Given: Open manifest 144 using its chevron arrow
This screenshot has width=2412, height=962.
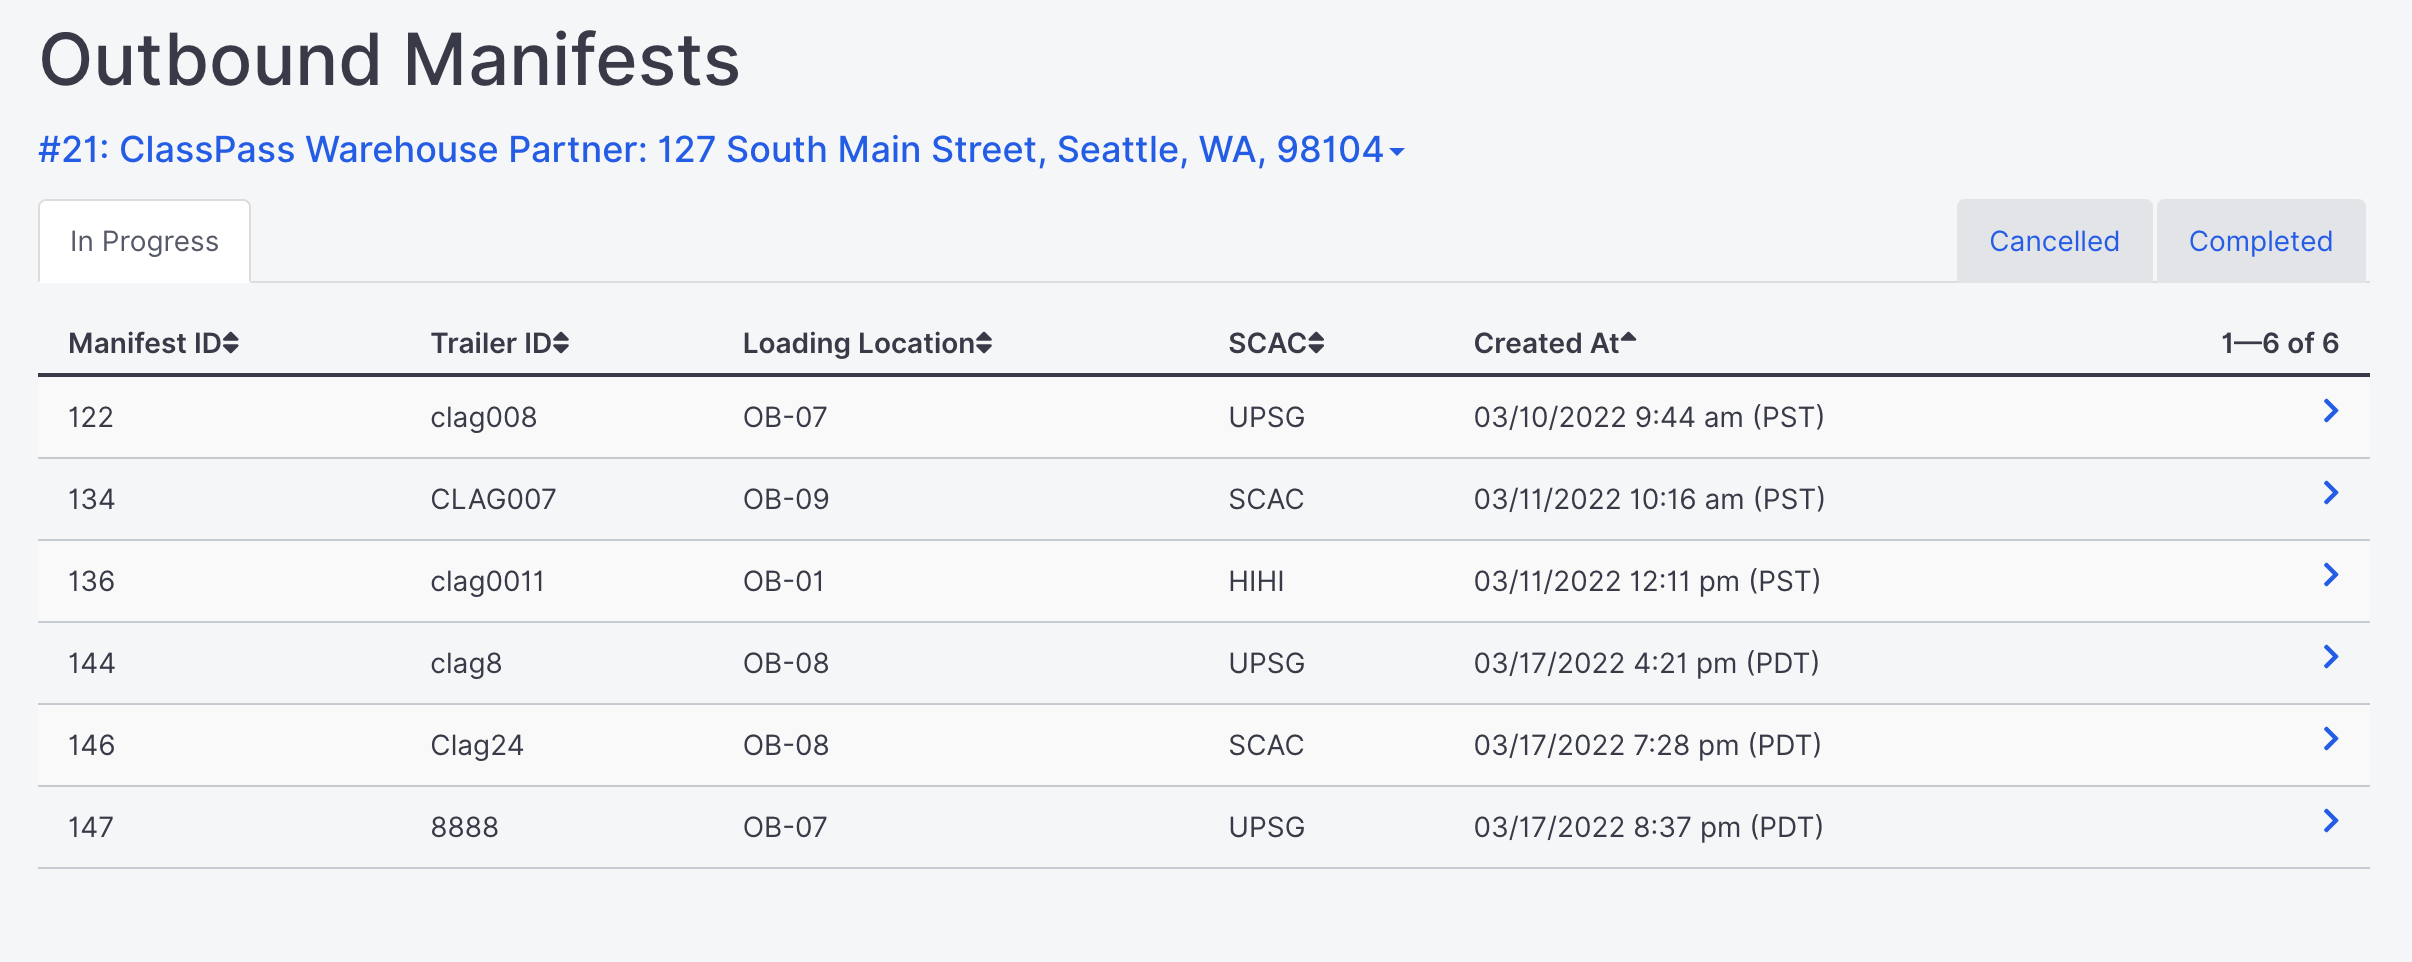Looking at the screenshot, I should point(2330,657).
